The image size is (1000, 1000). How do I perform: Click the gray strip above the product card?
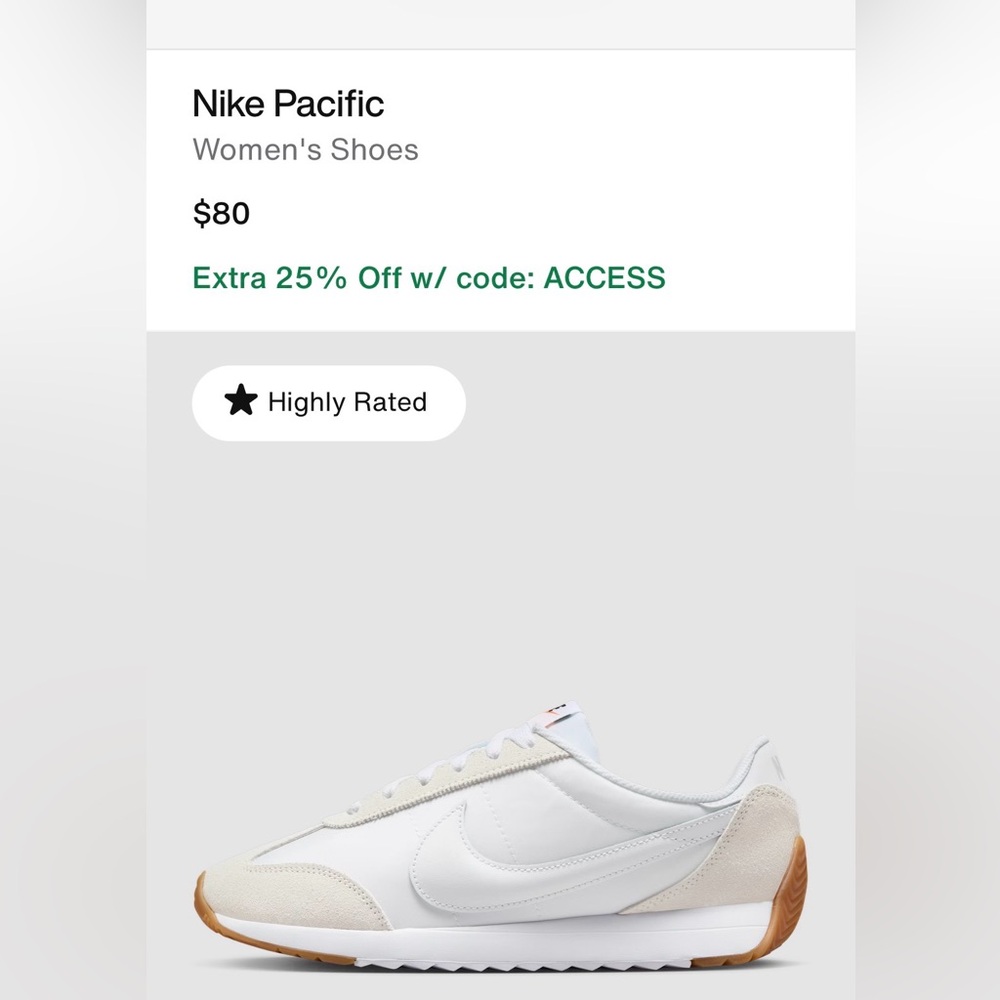(500, 24)
